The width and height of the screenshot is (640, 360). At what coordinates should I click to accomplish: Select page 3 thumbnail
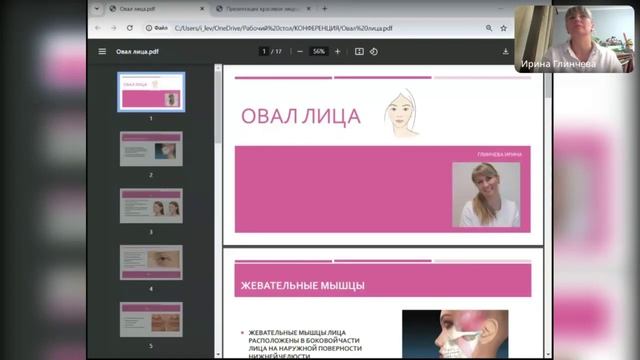[151, 206]
